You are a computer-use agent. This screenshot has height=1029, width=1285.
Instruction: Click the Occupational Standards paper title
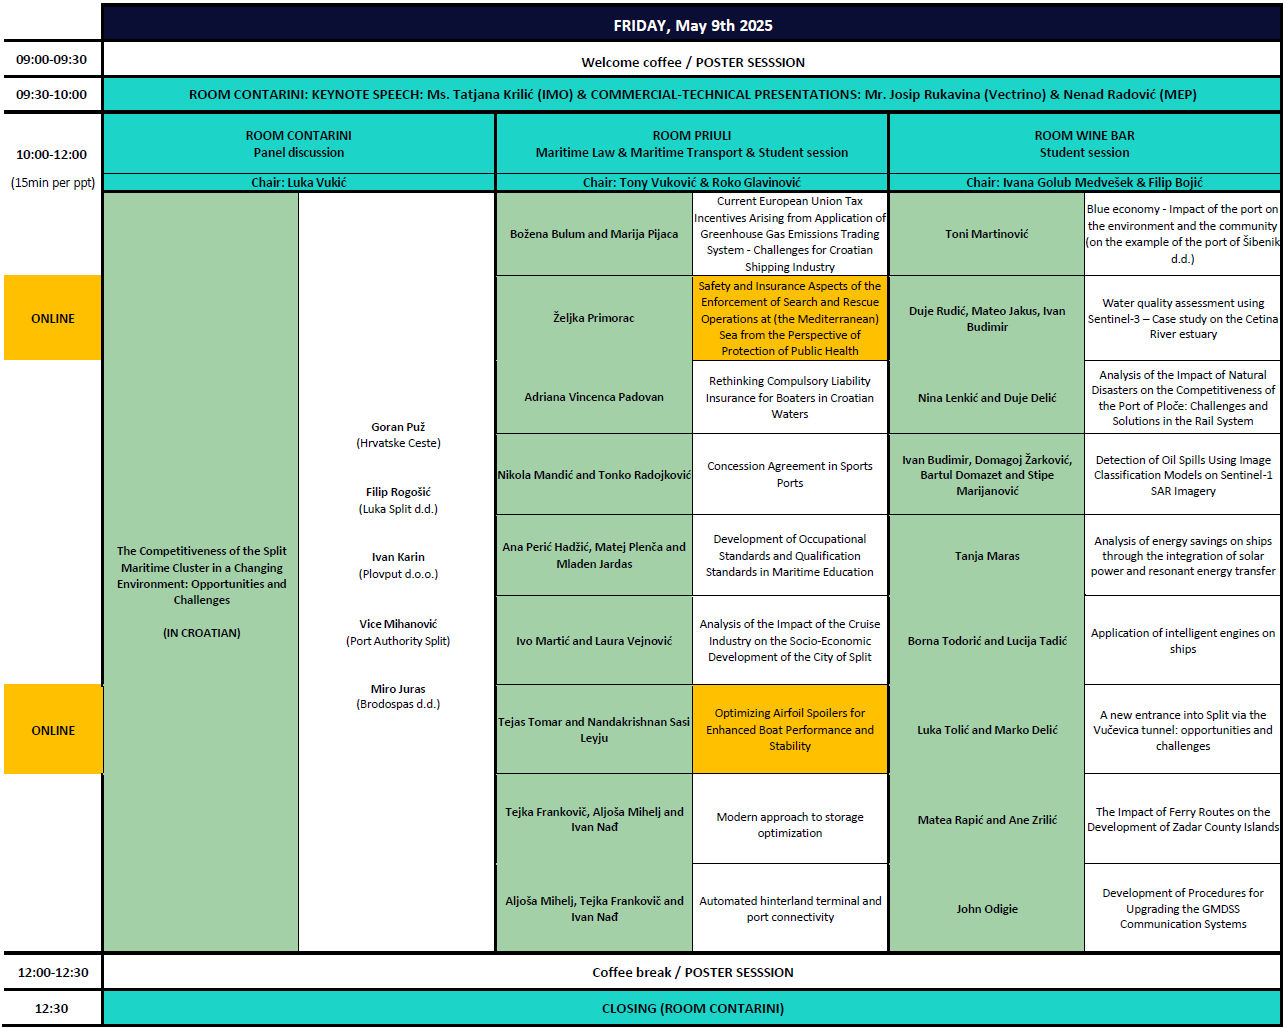[790, 555]
